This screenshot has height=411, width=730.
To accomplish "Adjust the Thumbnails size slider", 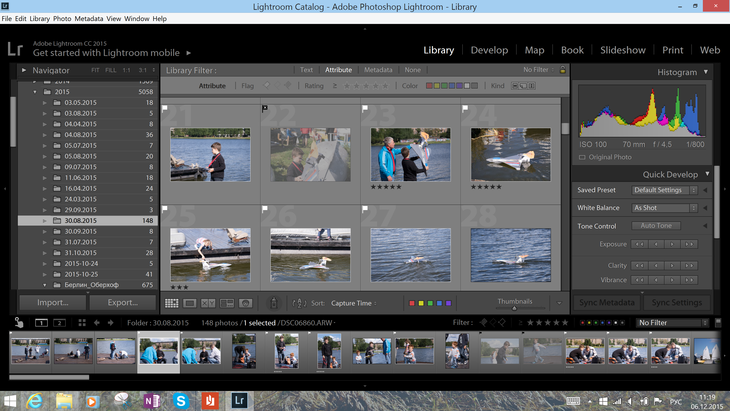I will [514, 308].
